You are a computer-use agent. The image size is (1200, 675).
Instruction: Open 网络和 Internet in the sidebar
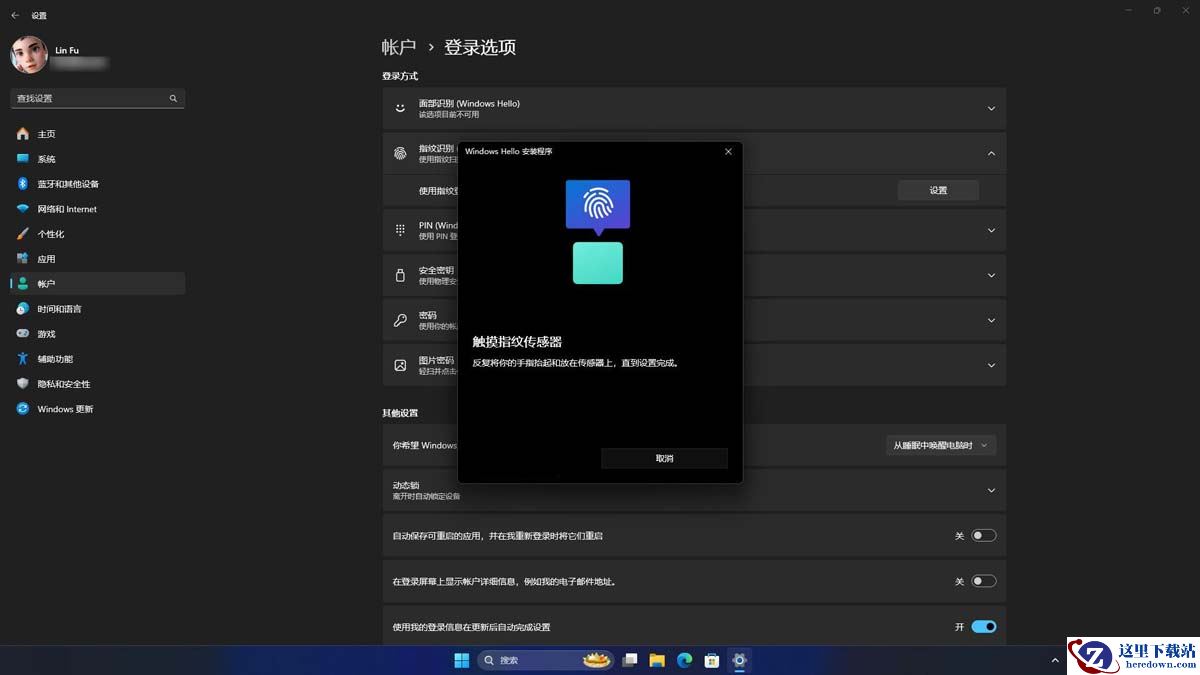98,209
